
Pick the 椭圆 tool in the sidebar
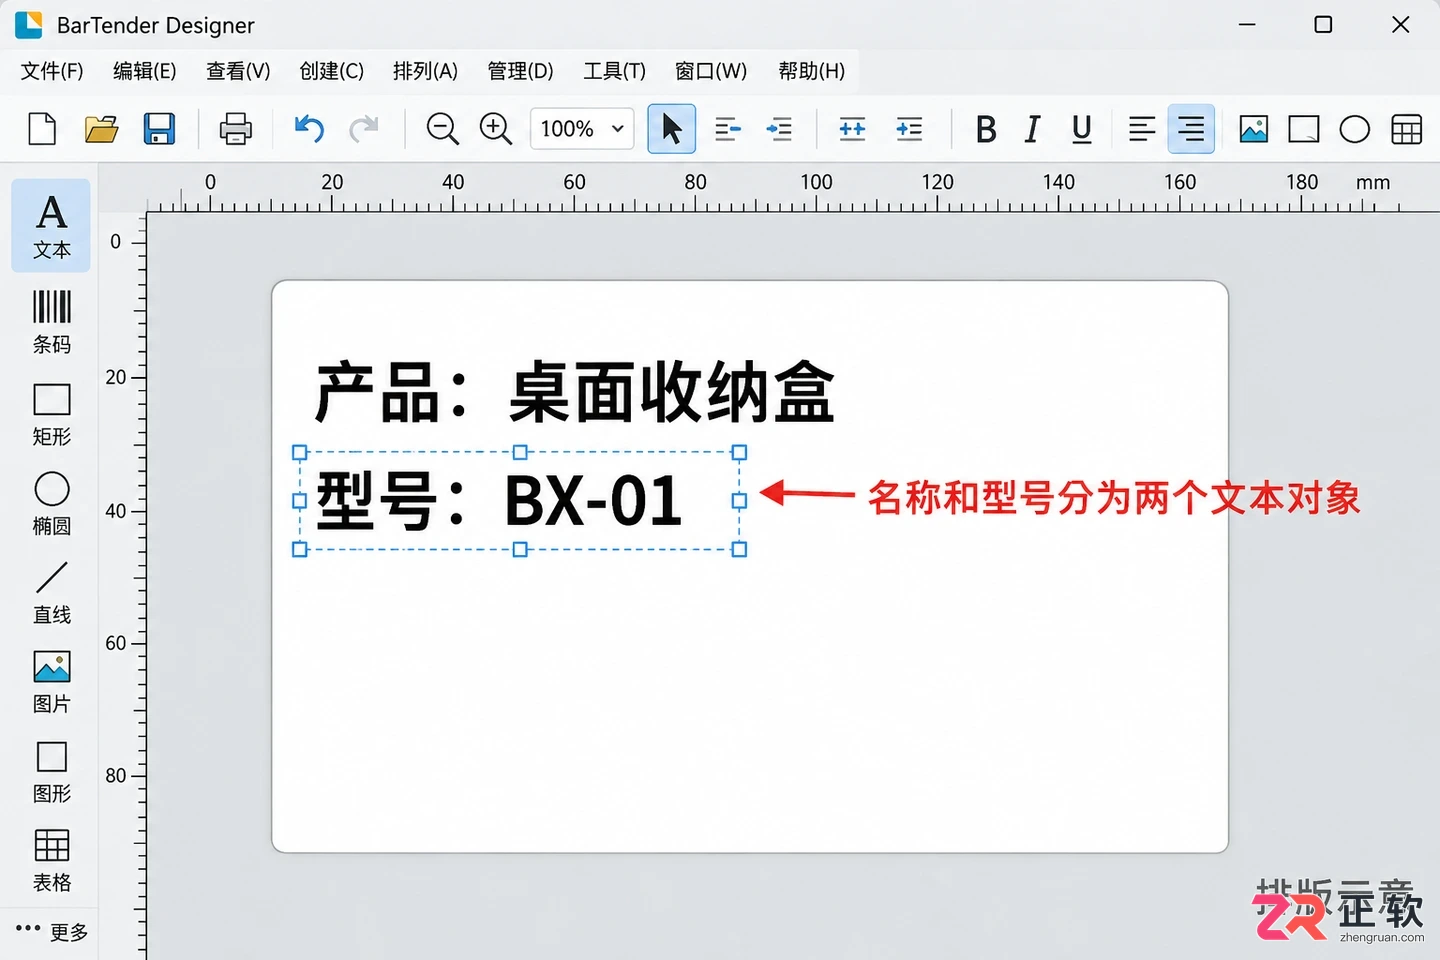52,503
